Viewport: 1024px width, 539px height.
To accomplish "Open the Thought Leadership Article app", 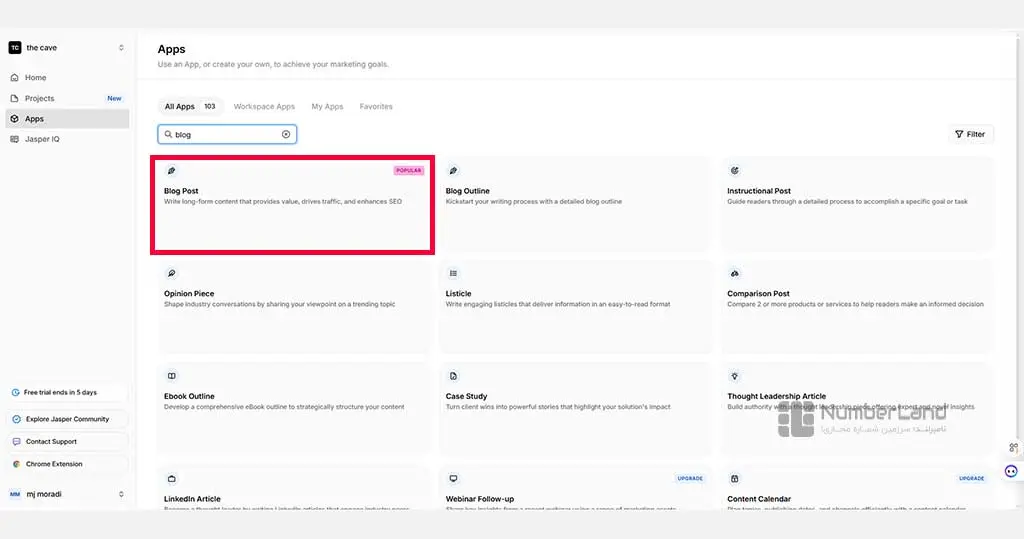I will [x=857, y=409].
